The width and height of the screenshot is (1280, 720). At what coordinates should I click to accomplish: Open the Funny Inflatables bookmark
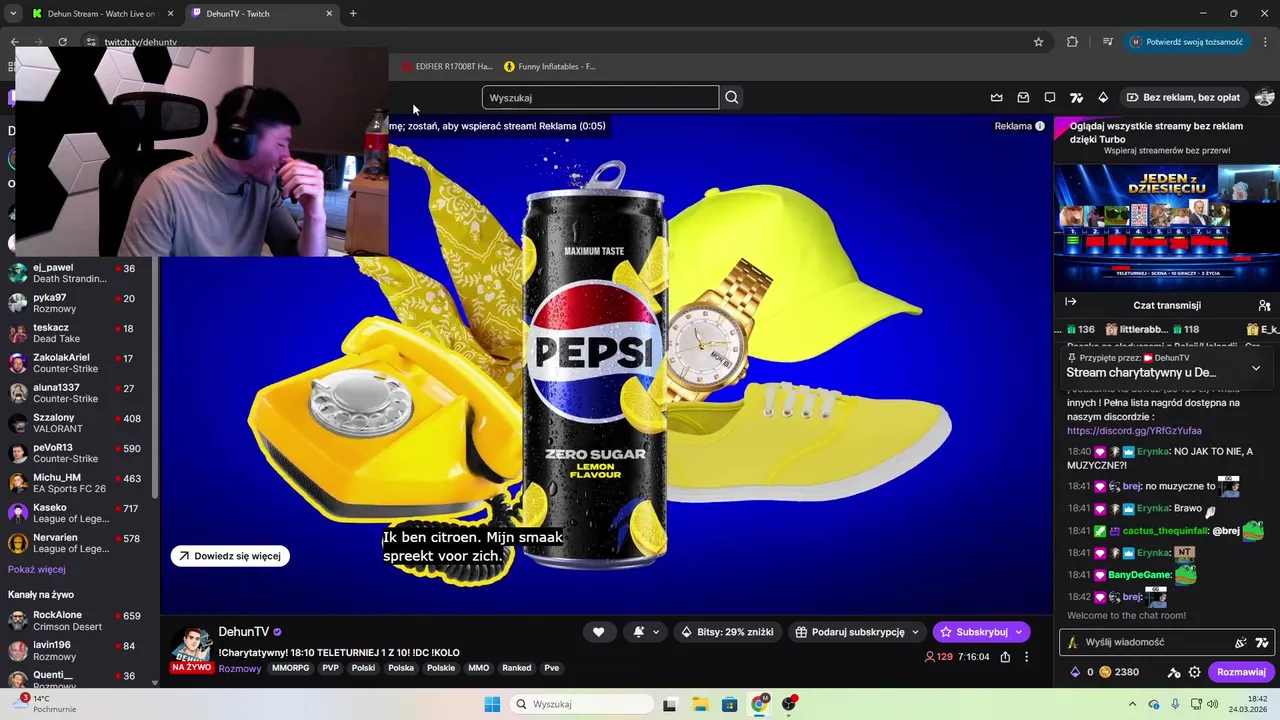[x=550, y=66]
